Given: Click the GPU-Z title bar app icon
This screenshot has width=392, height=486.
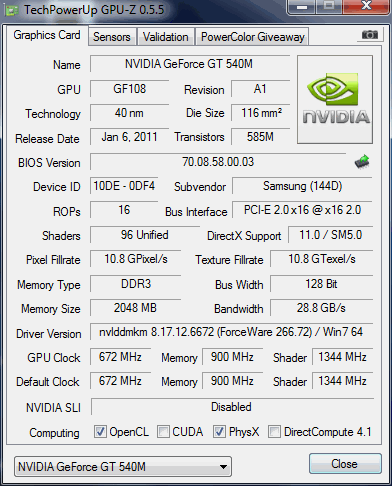Looking at the screenshot, I should [x=12, y=11].
